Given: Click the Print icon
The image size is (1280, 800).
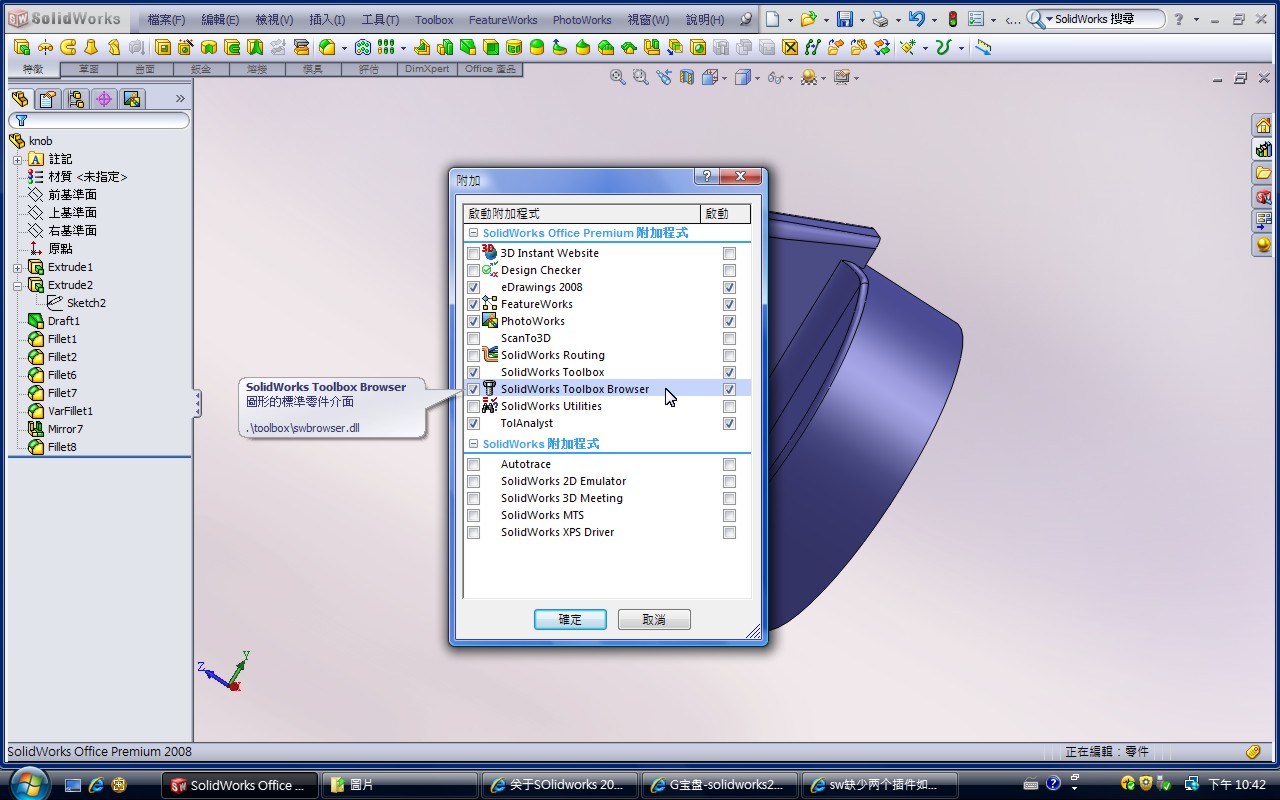Looking at the screenshot, I should [880, 19].
